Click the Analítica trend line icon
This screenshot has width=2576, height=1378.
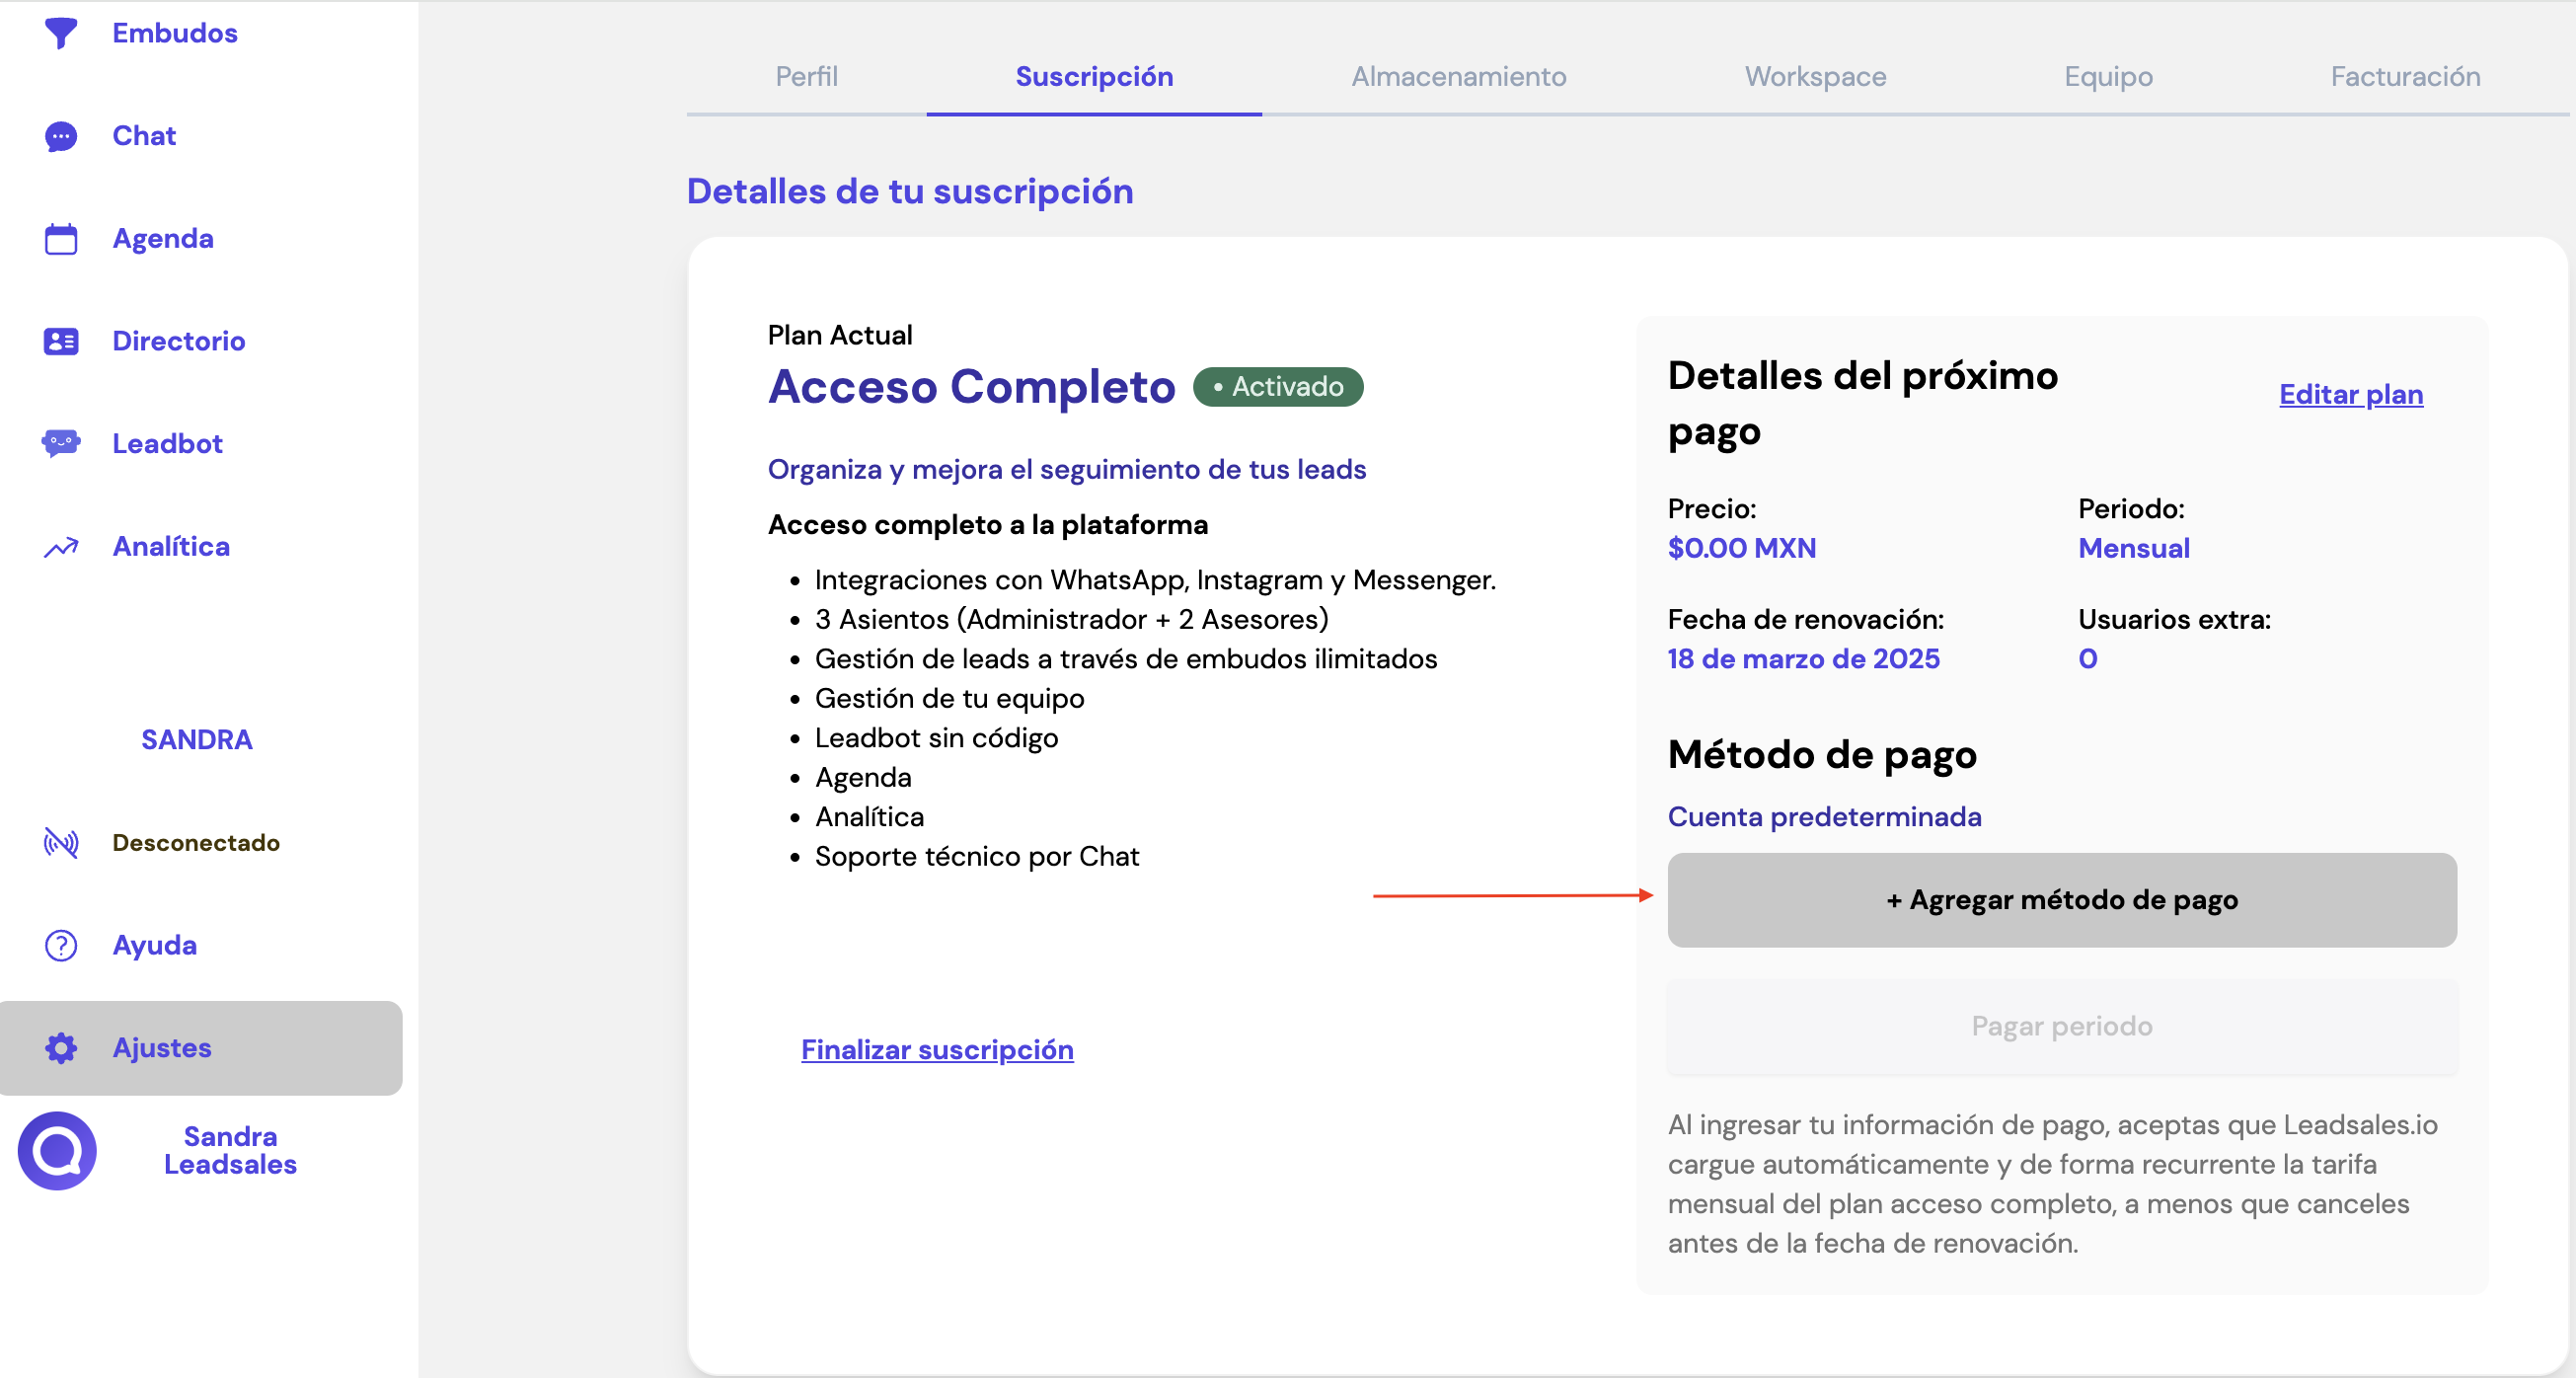pyautogui.click(x=61, y=547)
